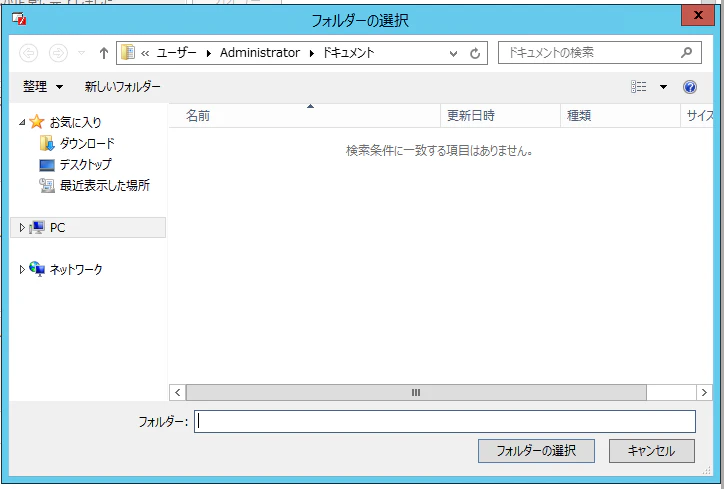
Task: Select お気に入り in the navigation pane
Action: pyautogui.click(x=75, y=122)
